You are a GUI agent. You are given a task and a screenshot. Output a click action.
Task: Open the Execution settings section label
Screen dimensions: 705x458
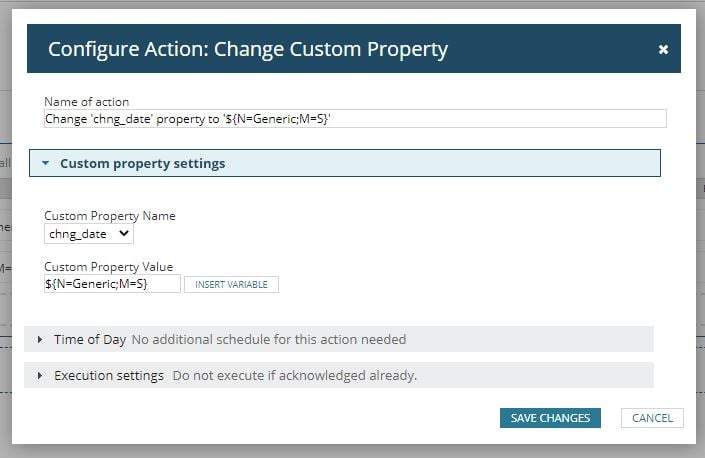click(x=109, y=376)
